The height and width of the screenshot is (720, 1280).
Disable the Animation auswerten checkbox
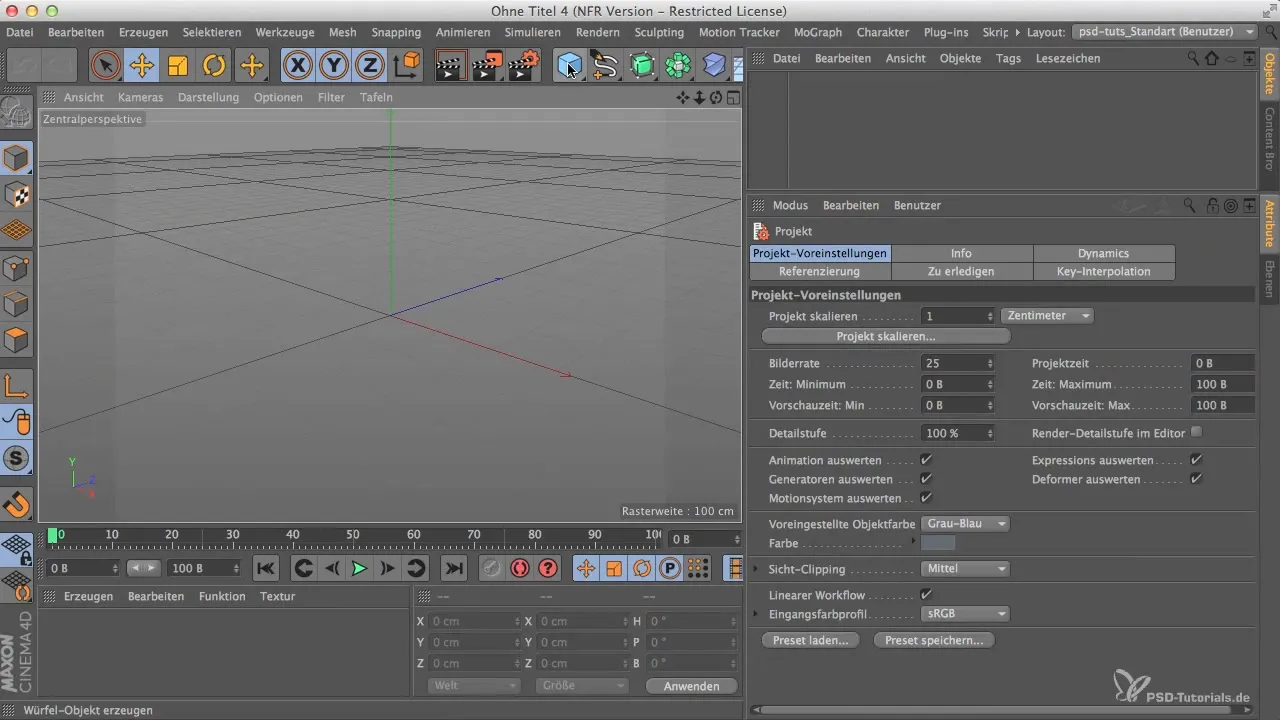[x=926, y=460]
